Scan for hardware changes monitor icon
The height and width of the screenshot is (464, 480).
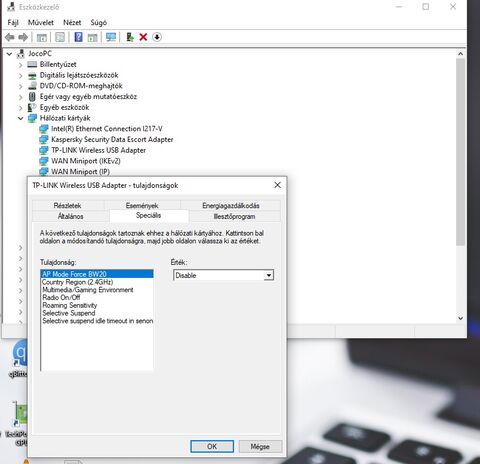point(111,37)
